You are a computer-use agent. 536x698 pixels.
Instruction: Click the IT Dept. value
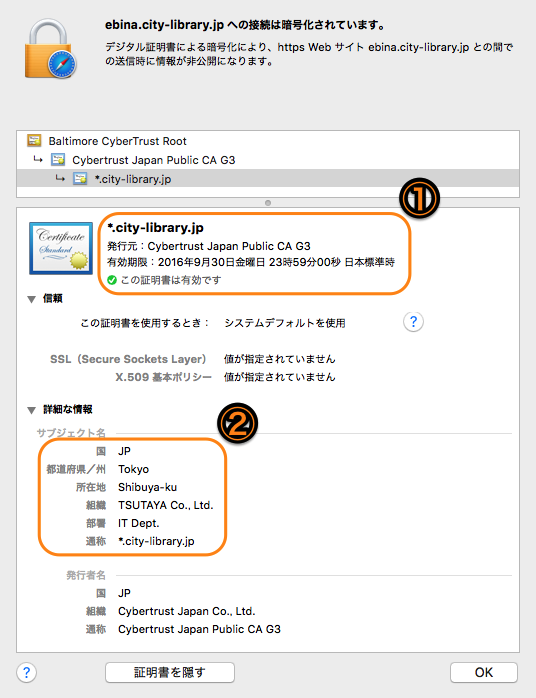pos(138,524)
